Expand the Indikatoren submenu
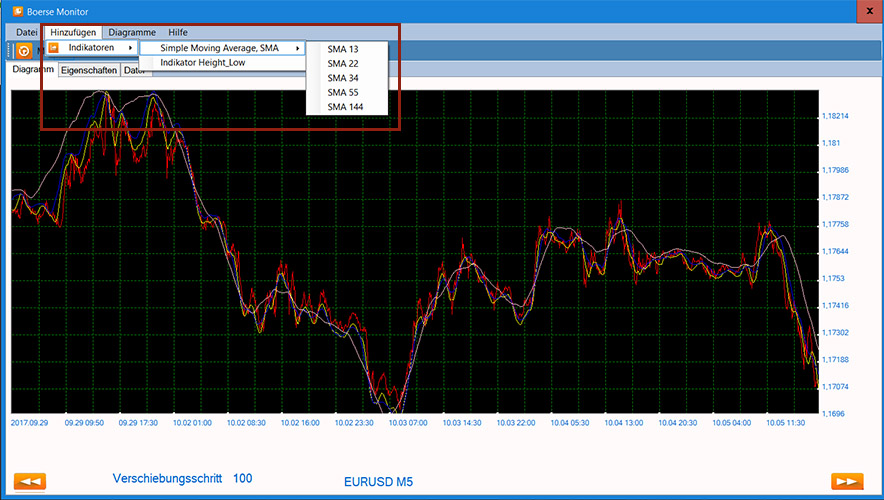Viewport: 884px width, 500px height. point(91,48)
